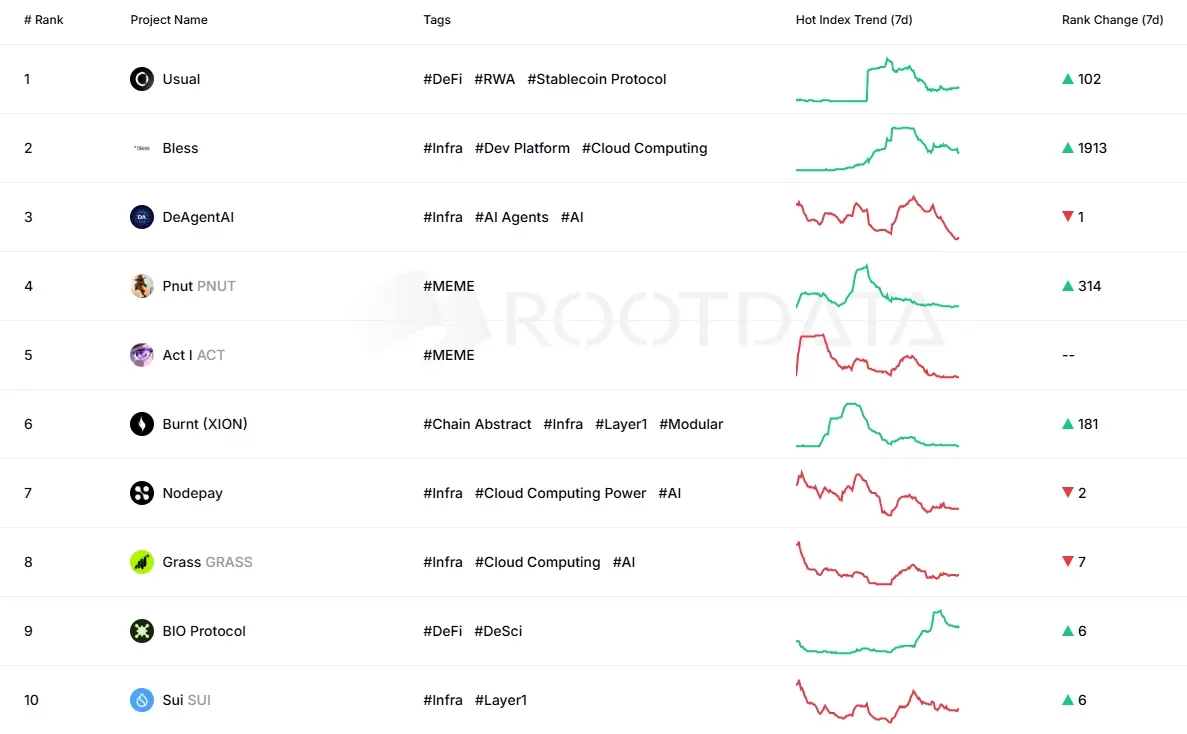The height and width of the screenshot is (734, 1187).
Task: Select the Bless project logo
Action: [140, 148]
